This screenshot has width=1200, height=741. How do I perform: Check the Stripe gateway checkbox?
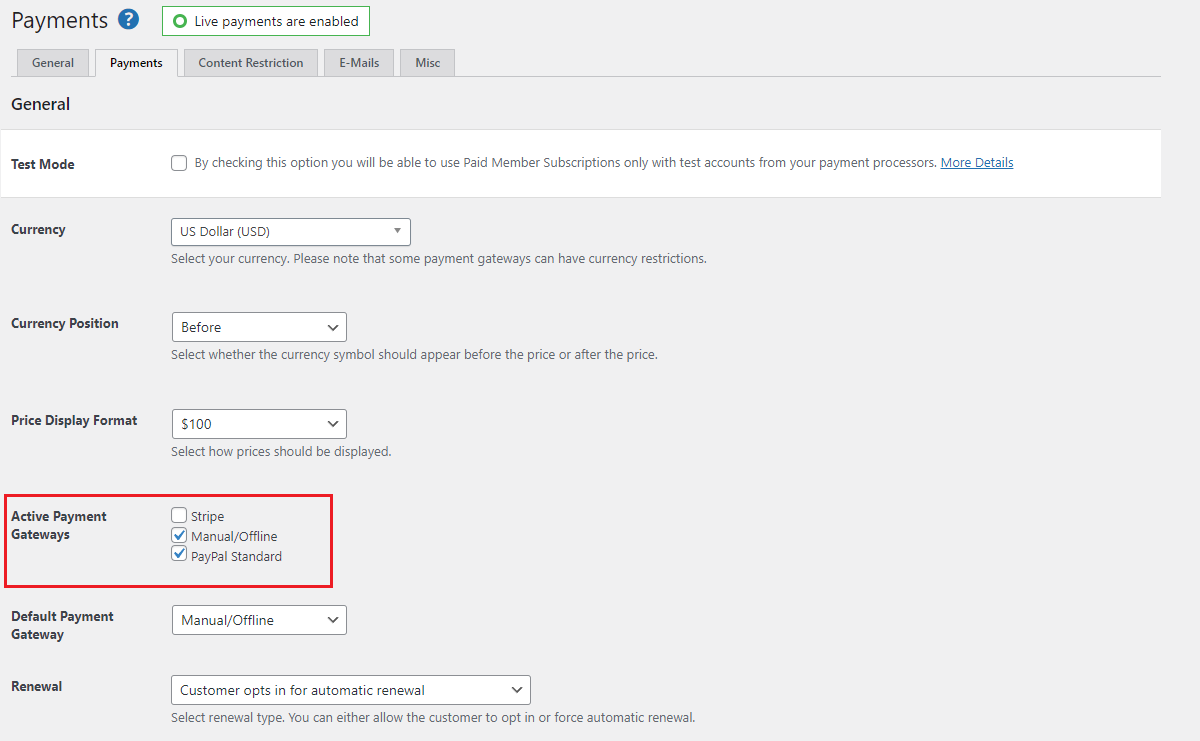click(179, 516)
